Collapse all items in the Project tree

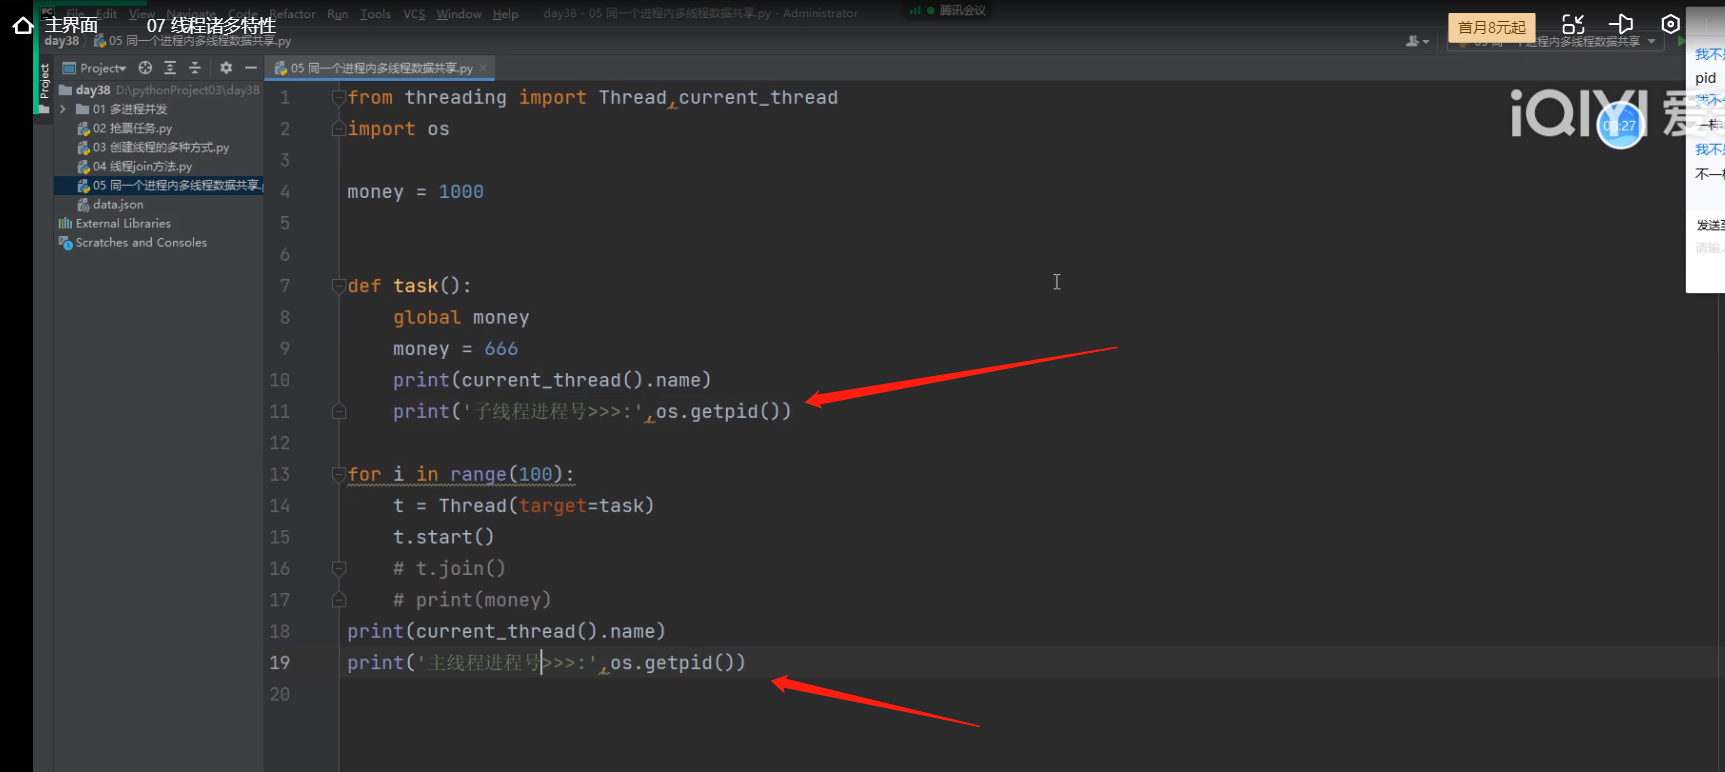click(195, 68)
